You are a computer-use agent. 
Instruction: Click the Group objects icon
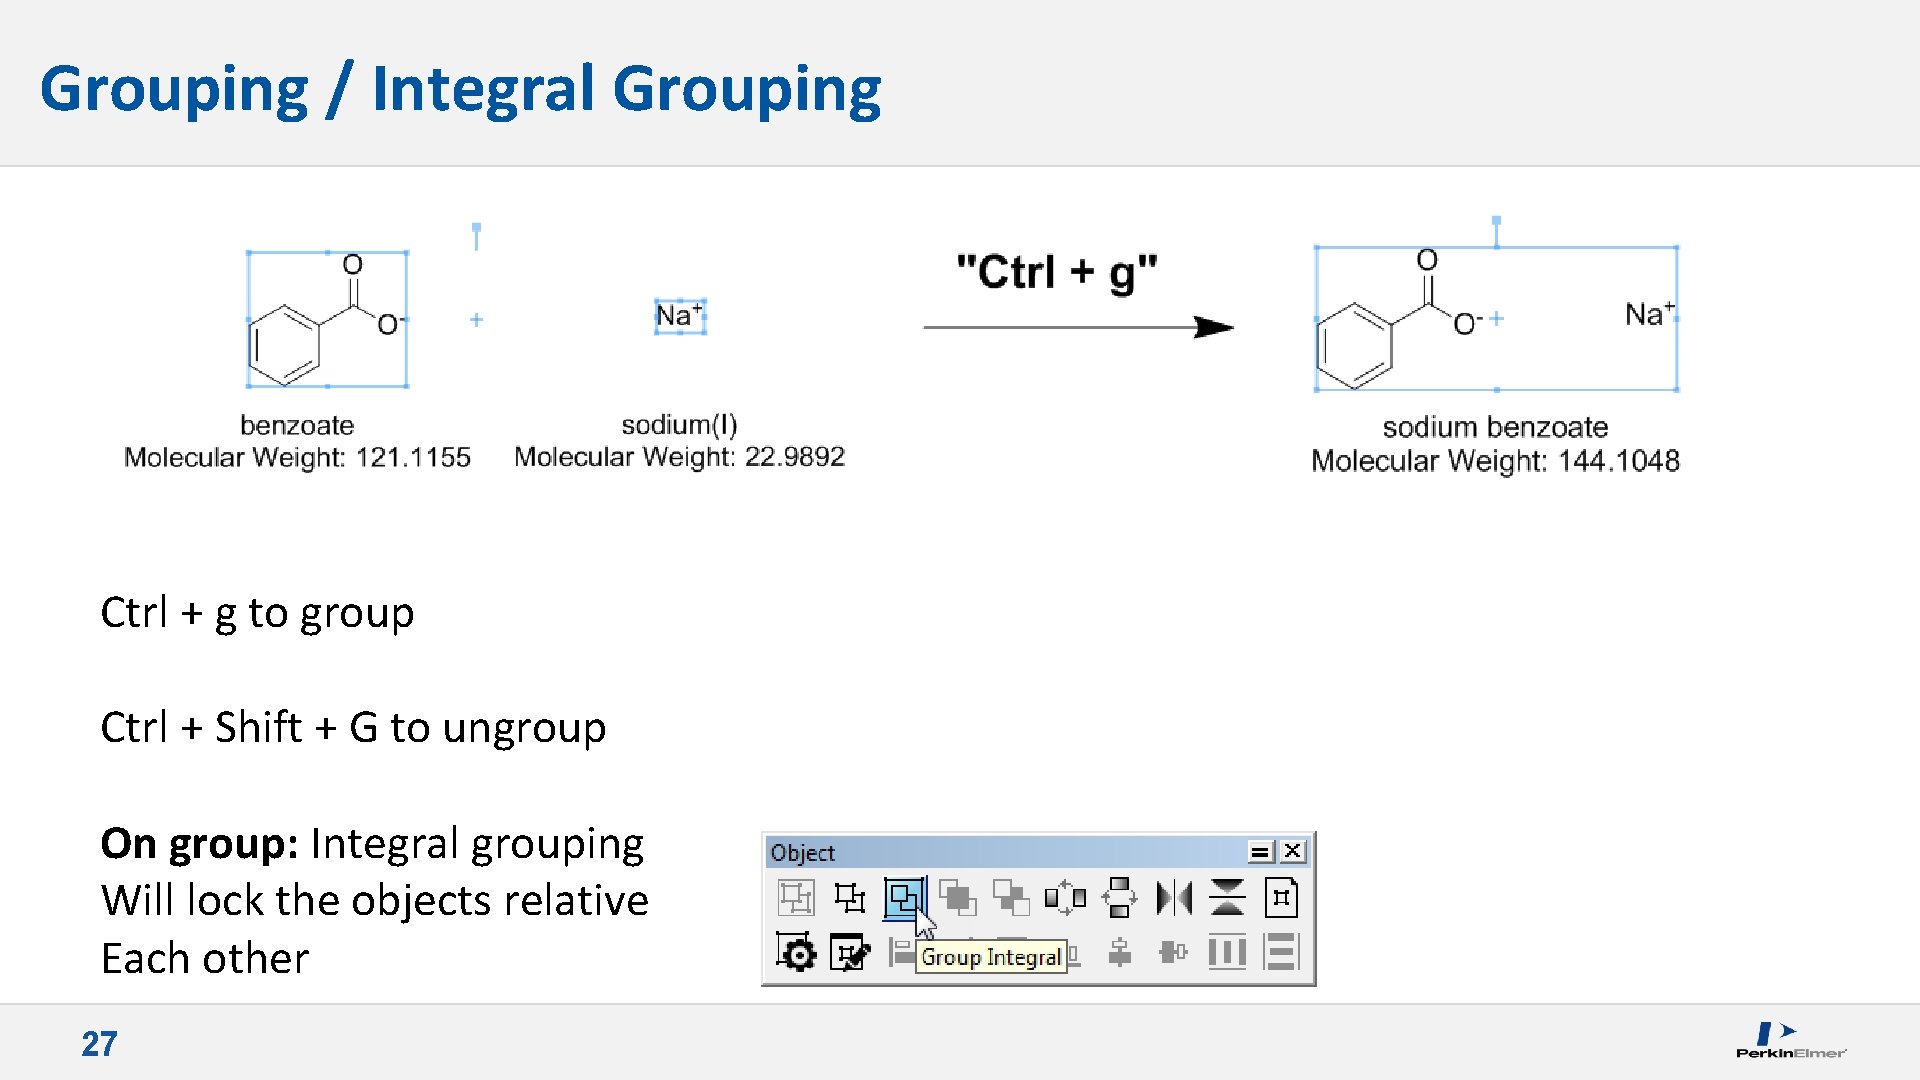(796, 898)
